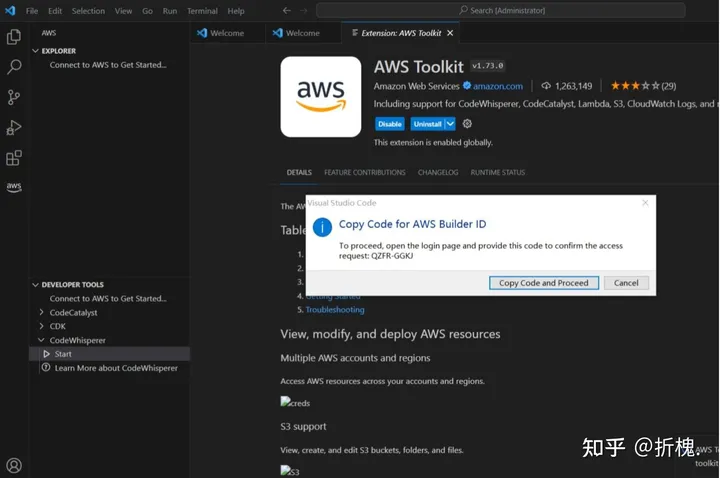Click the navigate back arrow
The image size is (720, 478).
click(287, 10)
